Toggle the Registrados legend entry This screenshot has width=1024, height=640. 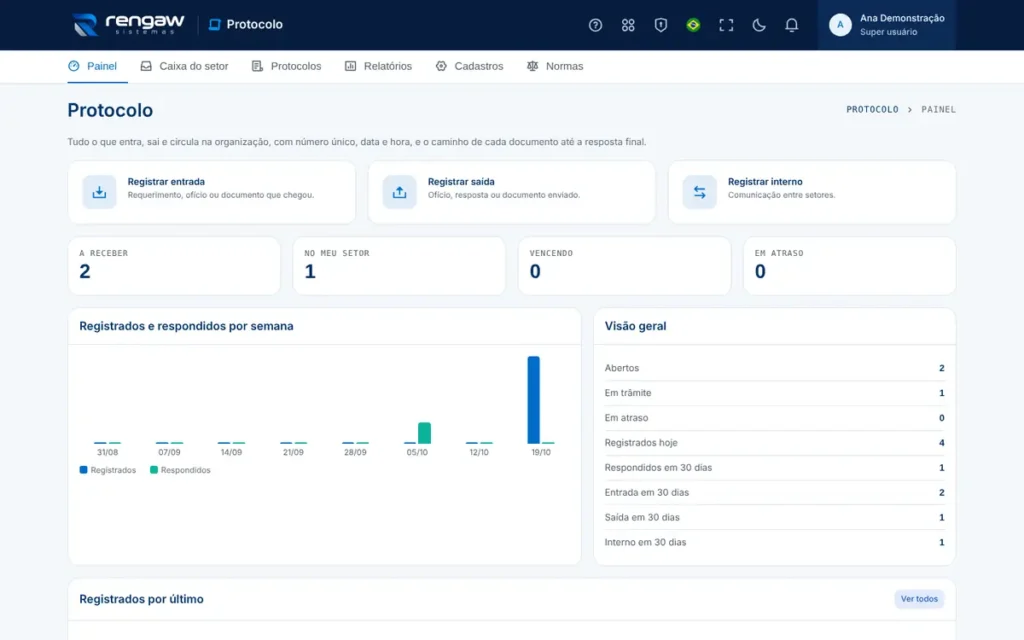pos(108,470)
